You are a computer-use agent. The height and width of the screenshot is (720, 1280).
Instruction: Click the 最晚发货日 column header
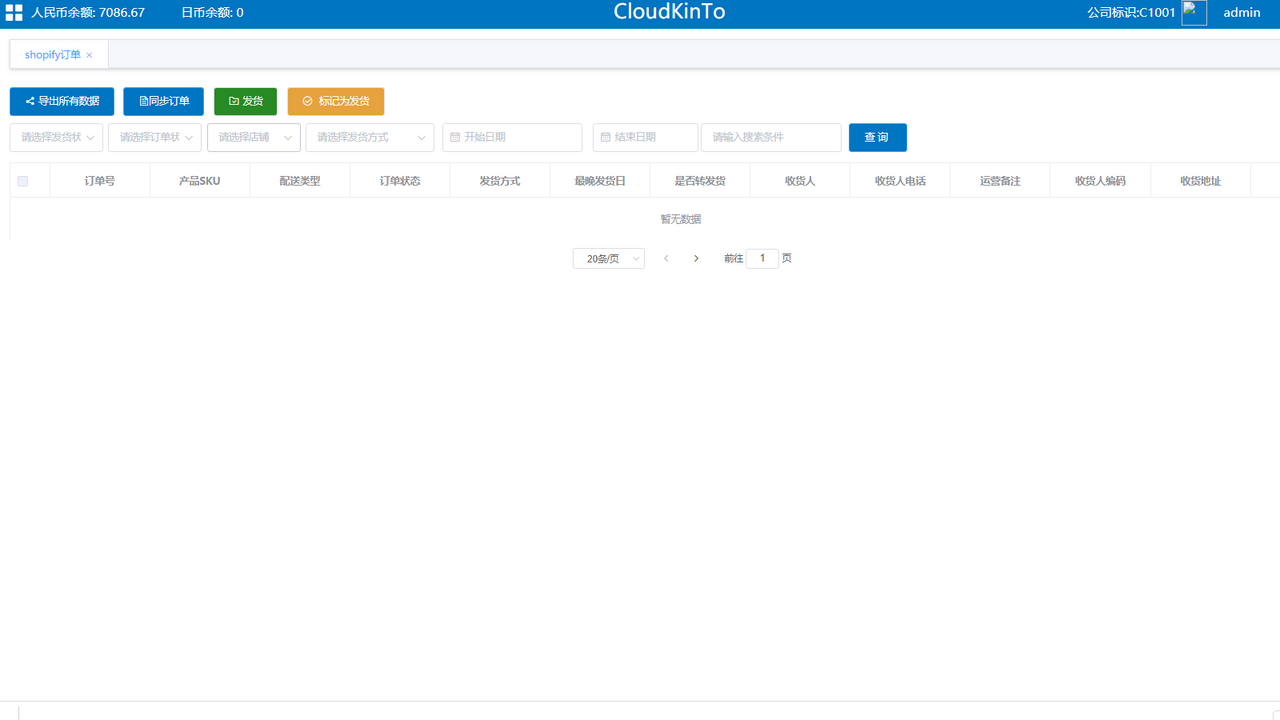click(x=600, y=181)
